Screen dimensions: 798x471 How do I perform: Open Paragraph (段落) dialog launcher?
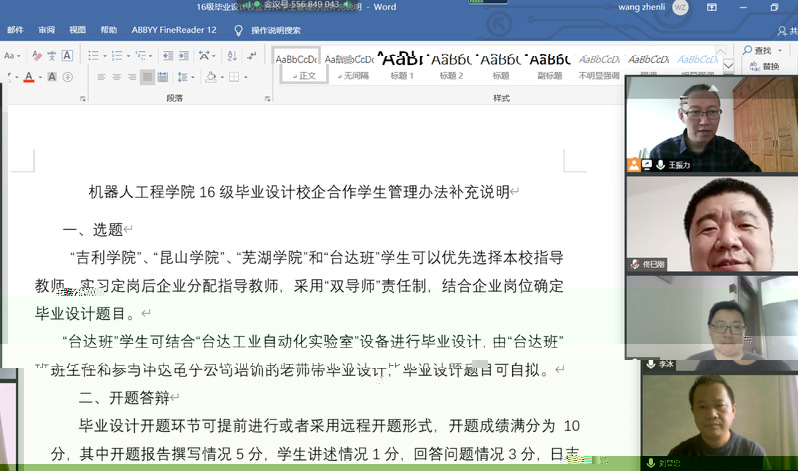[x=267, y=99]
